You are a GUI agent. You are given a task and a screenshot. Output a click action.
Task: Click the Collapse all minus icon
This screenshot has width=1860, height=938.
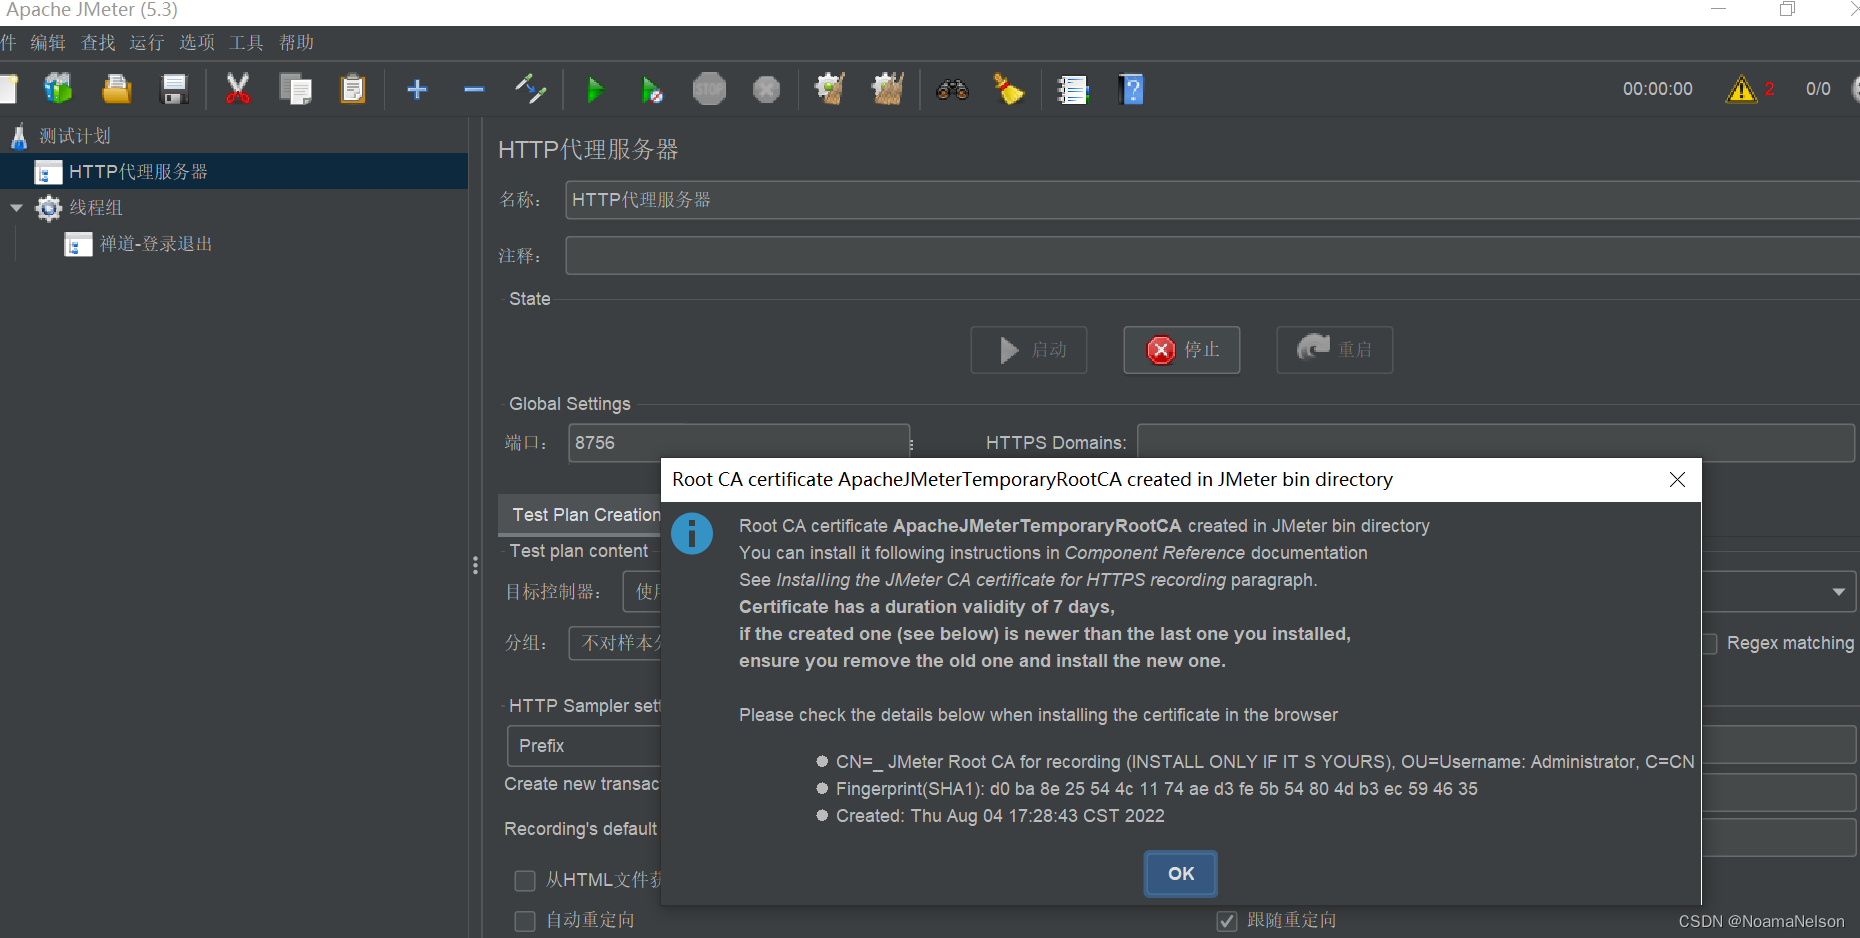click(474, 89)
